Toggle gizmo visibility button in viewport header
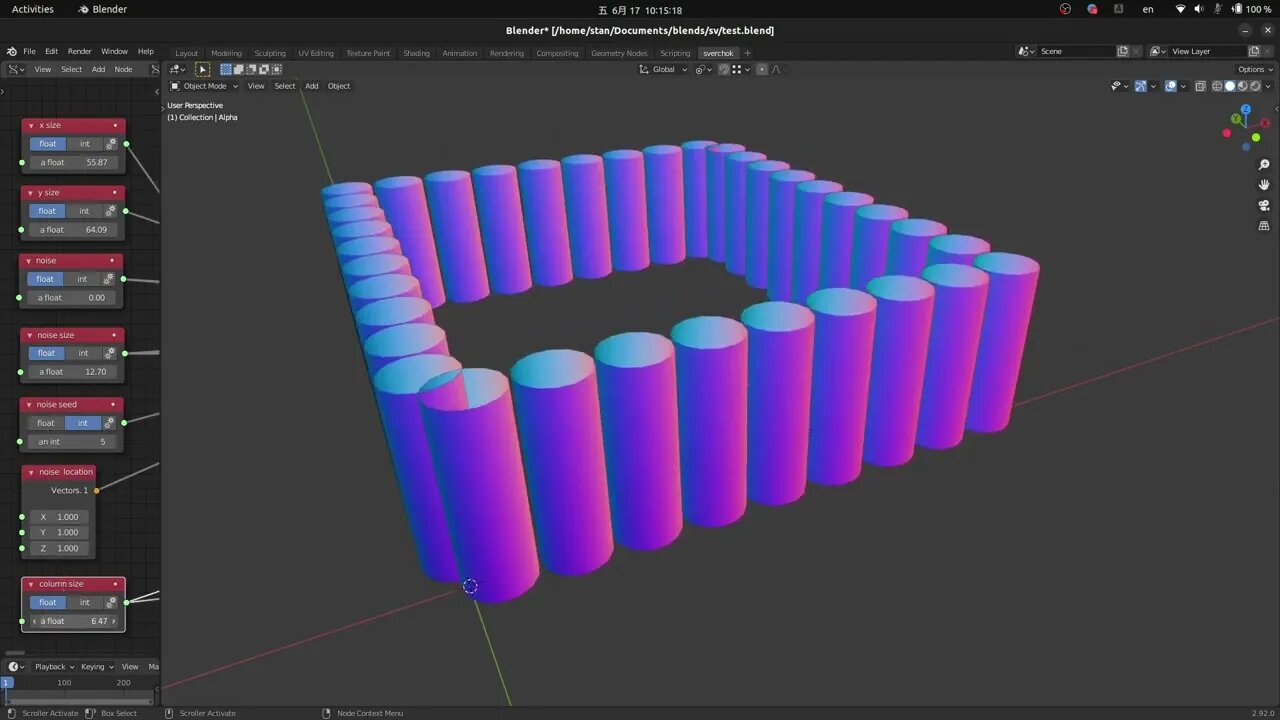 (1140, 86)
